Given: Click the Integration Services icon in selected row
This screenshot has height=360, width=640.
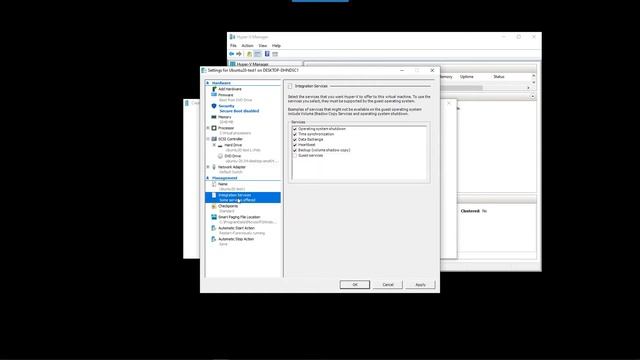Looking at the screenshot, I should click(214, 195).
